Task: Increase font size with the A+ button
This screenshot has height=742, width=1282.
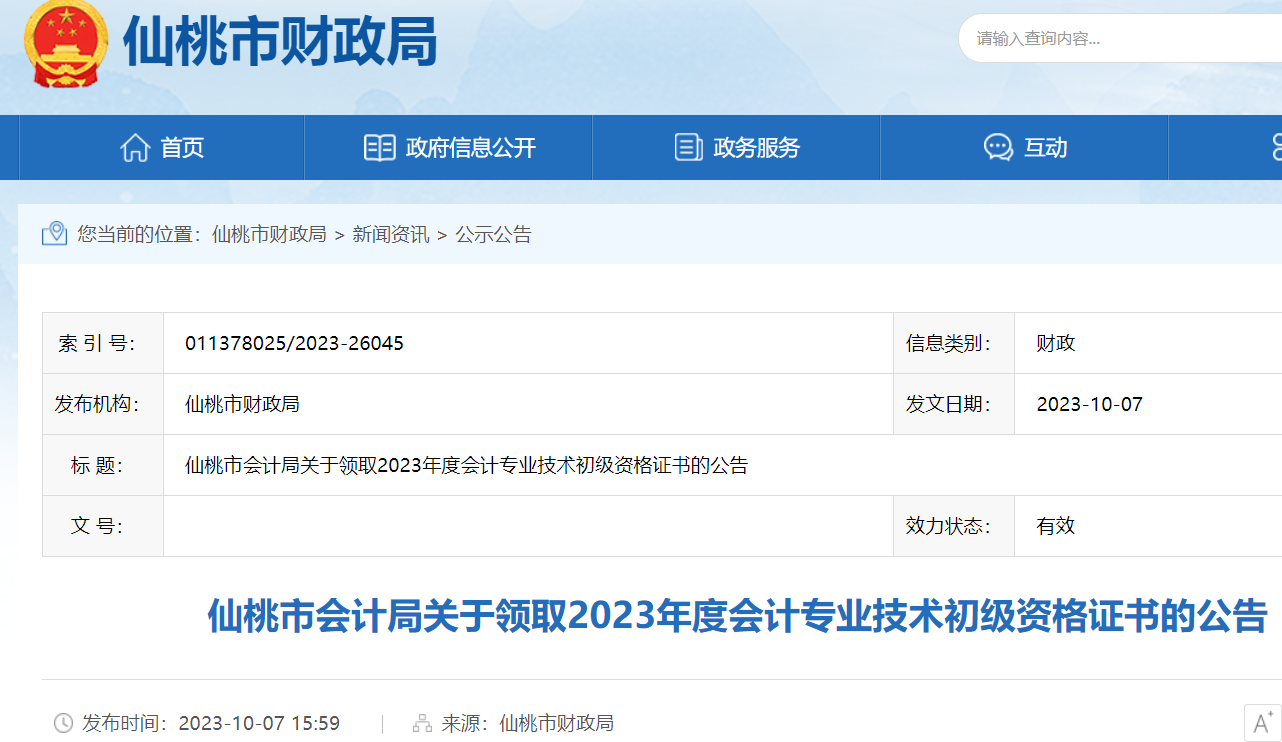Action: pyautogui.click(x=1262, y=723)
